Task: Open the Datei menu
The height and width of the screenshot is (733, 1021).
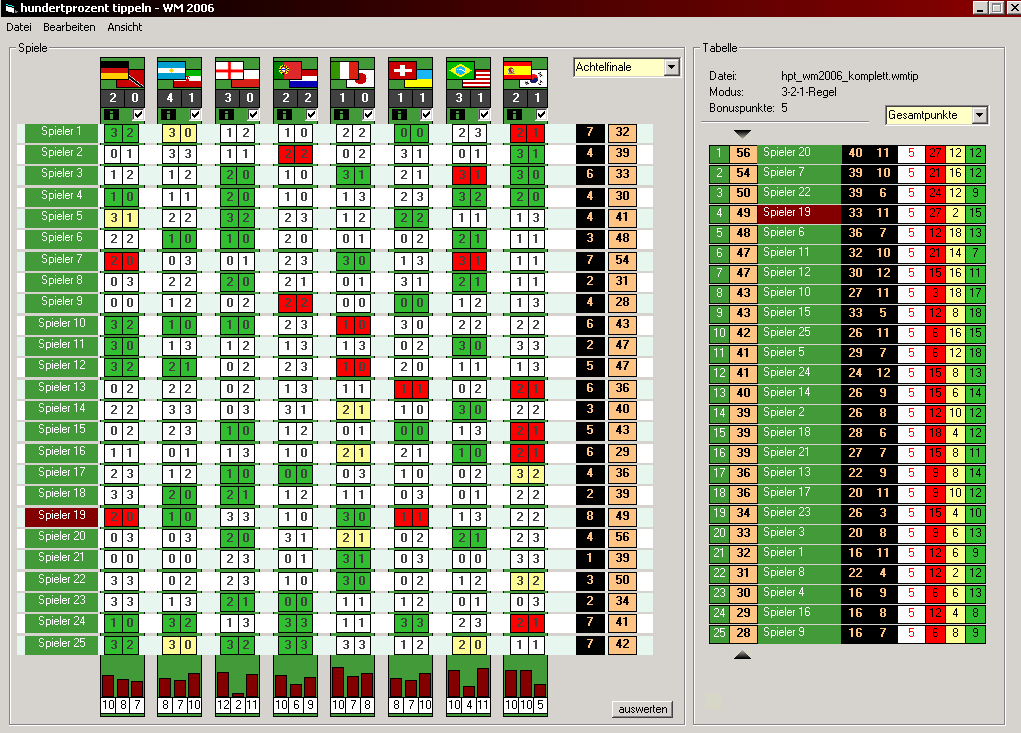Action: tap(19, 27)
